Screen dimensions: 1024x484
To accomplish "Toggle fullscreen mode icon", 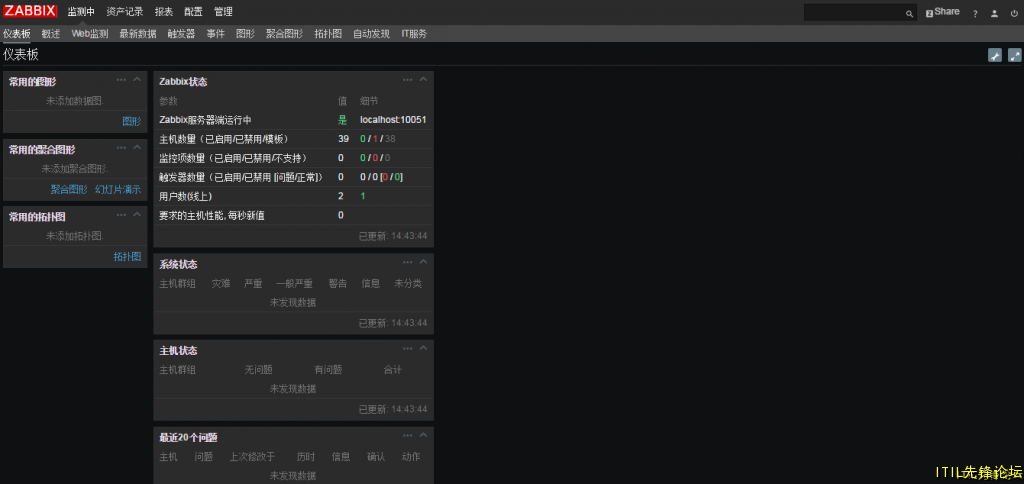I will click(1014, 56).
